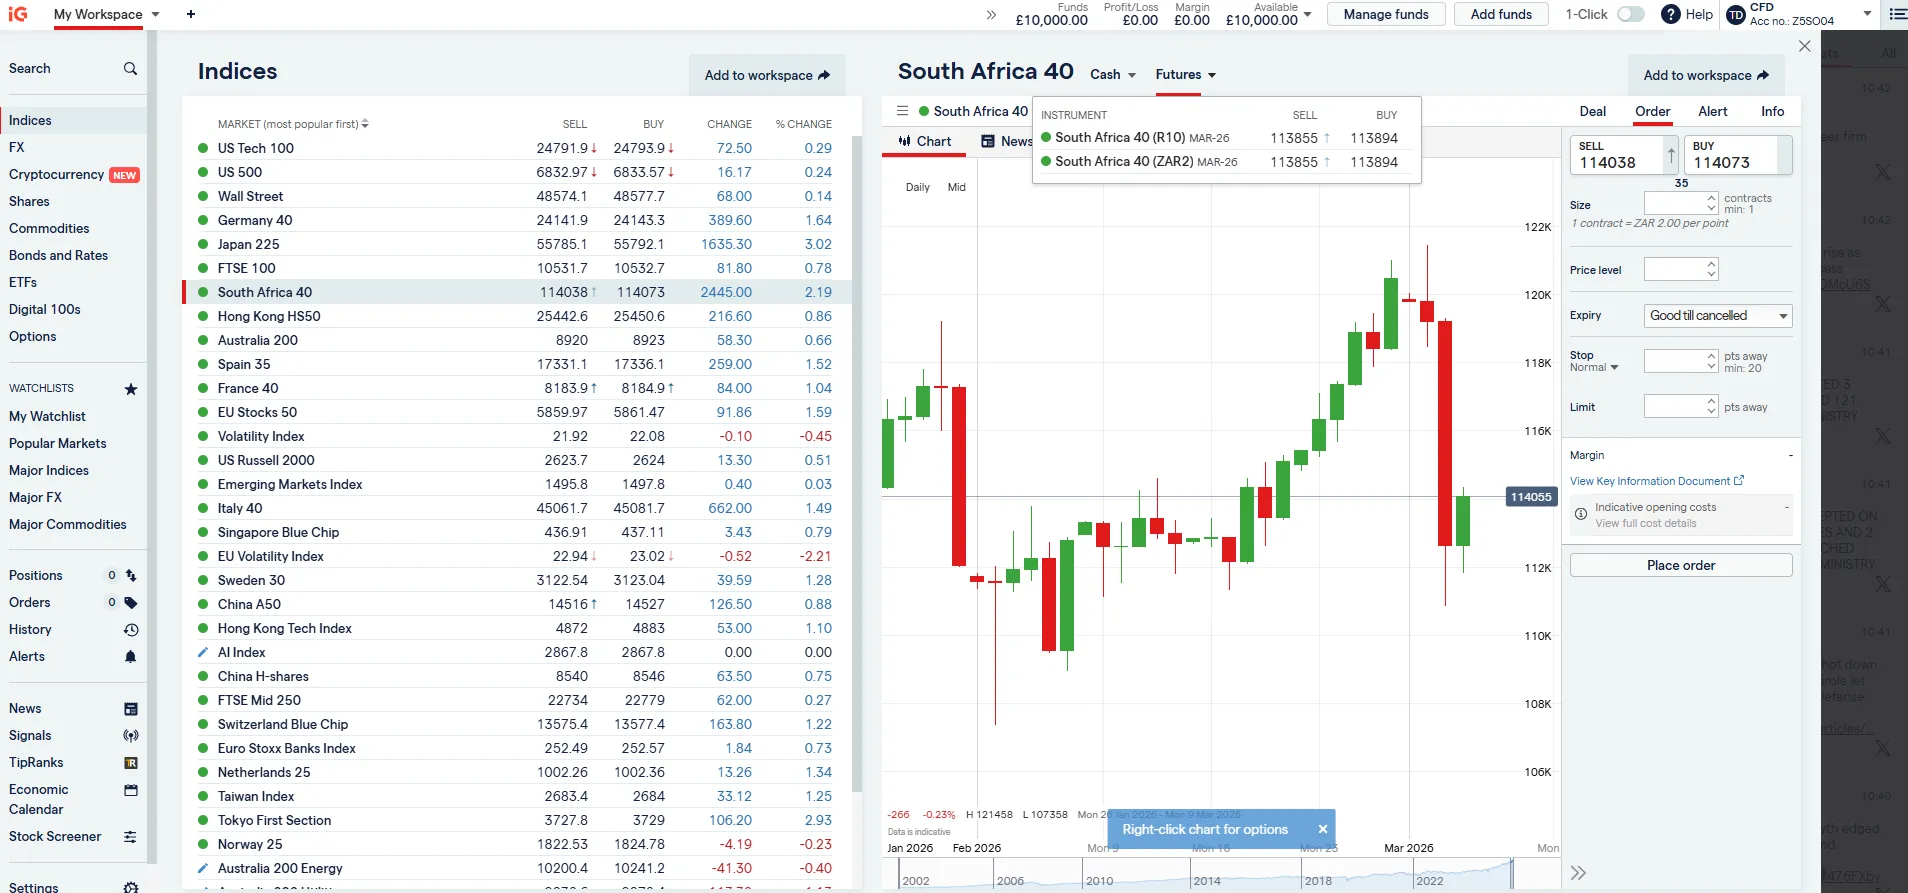Select the SELL 114038 price box
The height and width of the screenshot is (893, 1908).
click(x=1623, y=155)
